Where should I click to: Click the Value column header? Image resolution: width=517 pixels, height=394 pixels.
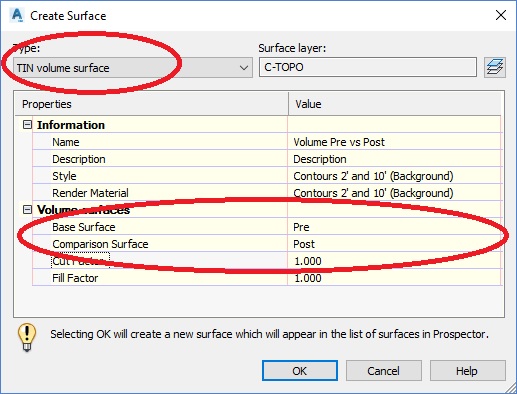pos(395,104)
